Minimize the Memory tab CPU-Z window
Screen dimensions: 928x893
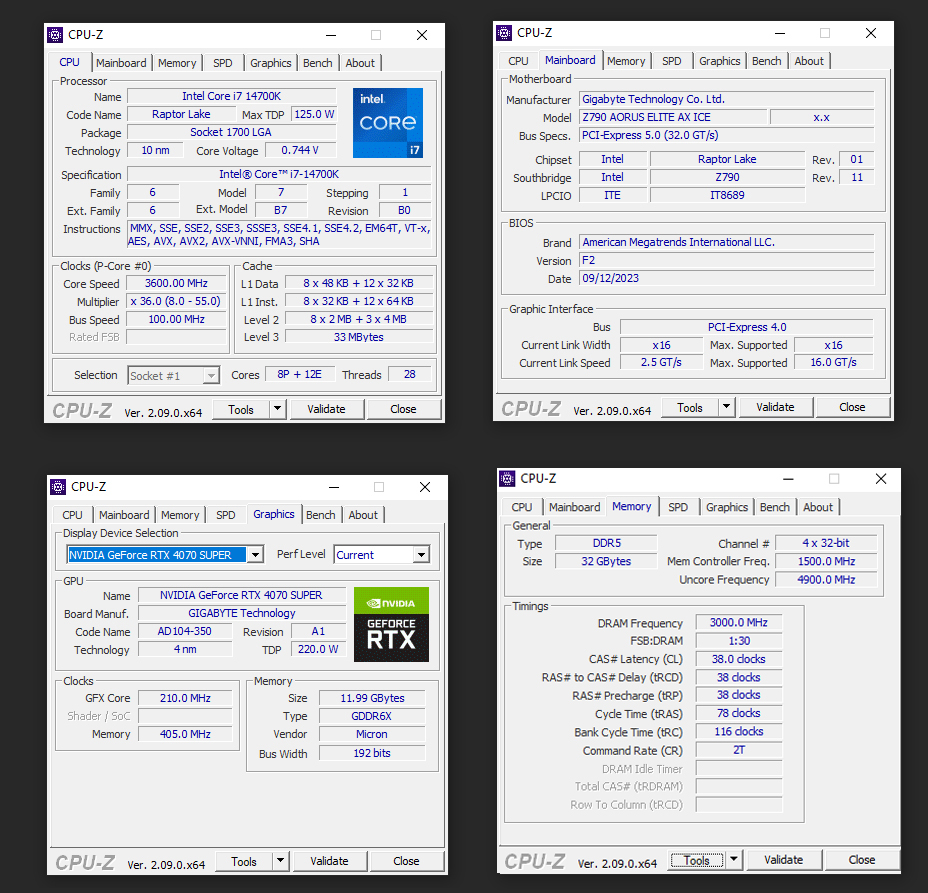click(788, 479)
